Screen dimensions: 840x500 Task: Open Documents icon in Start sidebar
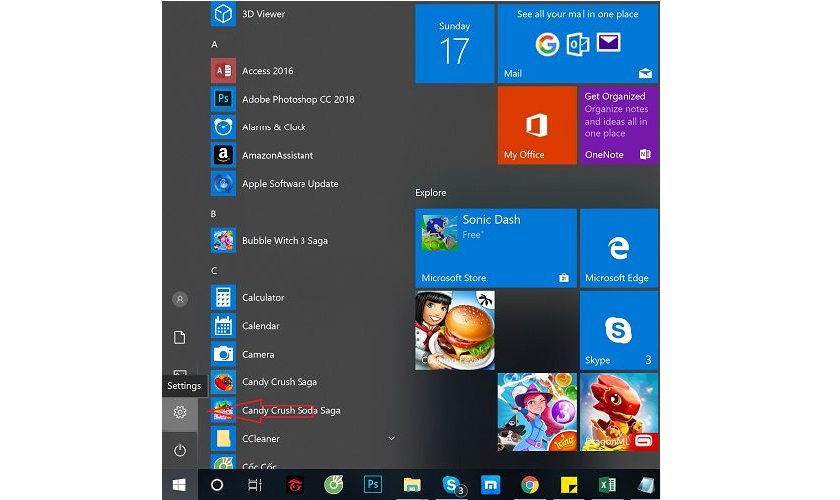[x=180, y=338]
